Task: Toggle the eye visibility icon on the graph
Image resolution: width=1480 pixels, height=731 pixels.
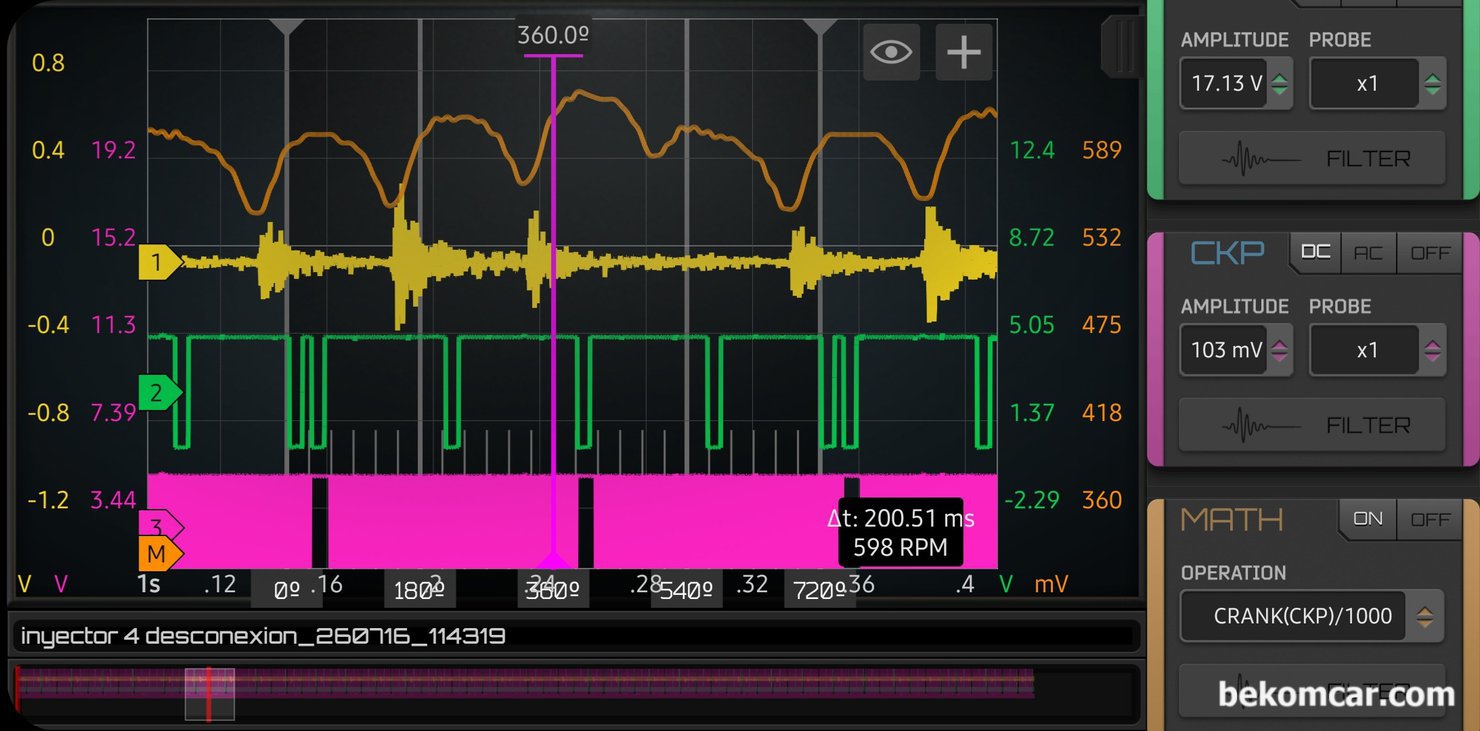Action: pos(891,52)
